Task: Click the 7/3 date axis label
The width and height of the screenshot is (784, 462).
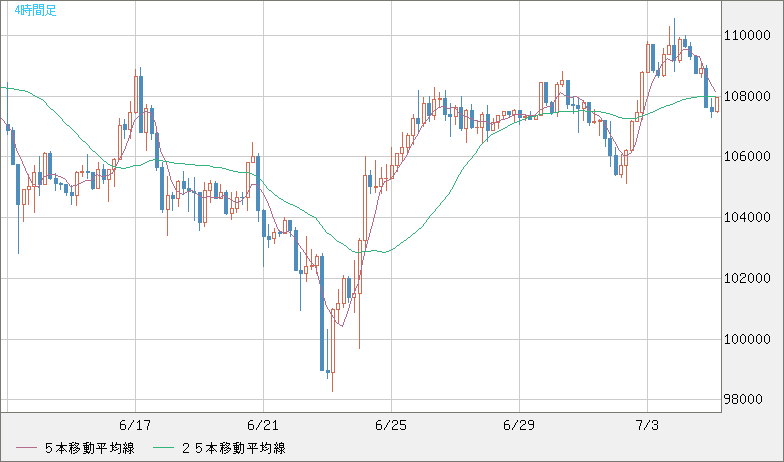Action: (x=647, y=426)
